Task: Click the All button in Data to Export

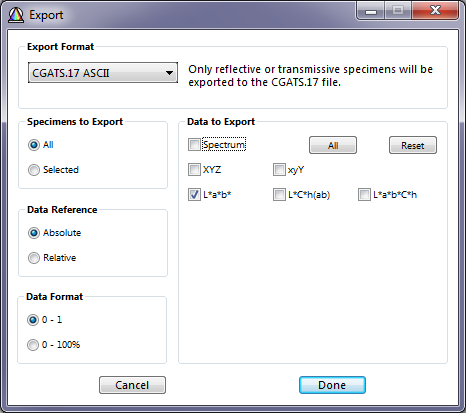Action: pyautogui.click(x=333, y=145)
